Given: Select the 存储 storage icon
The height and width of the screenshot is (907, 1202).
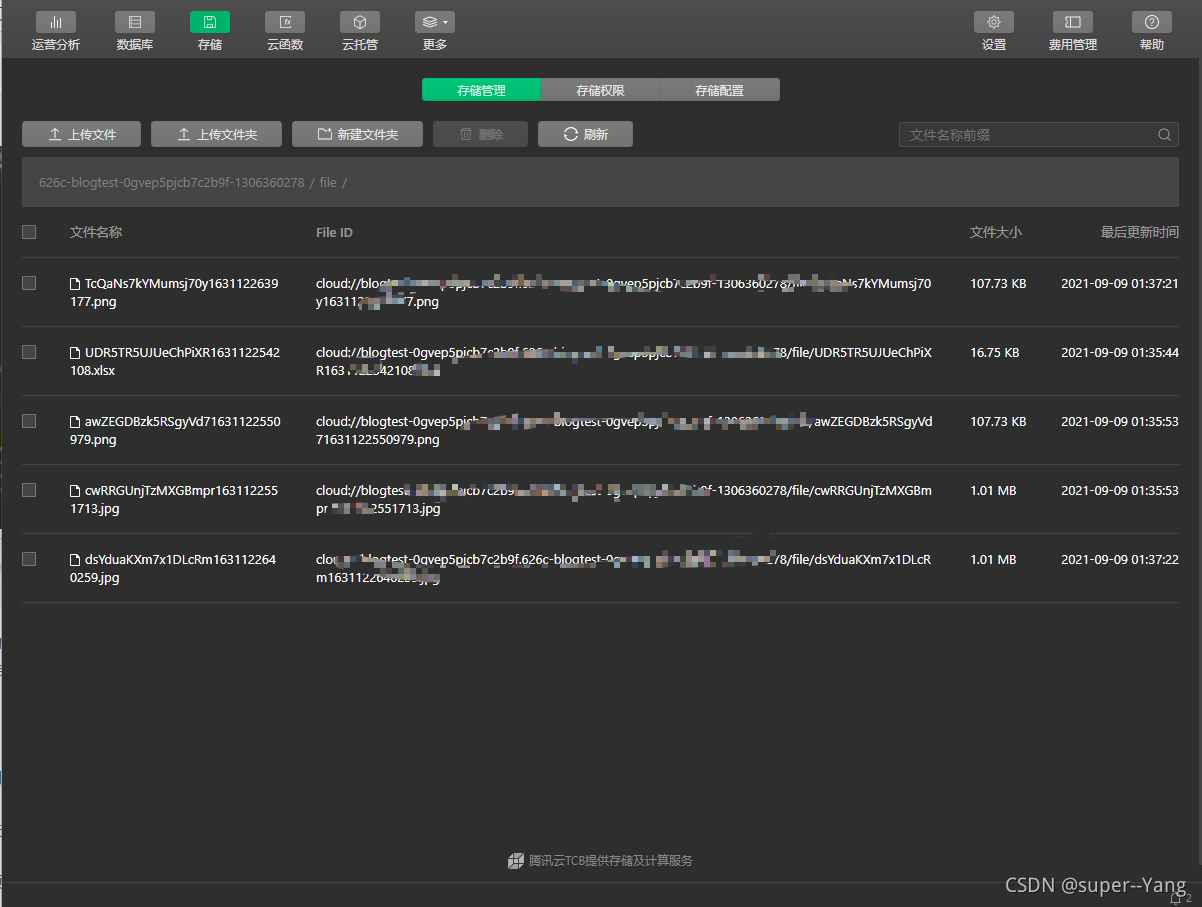Looking at the screenshot, I should [210, 22].
